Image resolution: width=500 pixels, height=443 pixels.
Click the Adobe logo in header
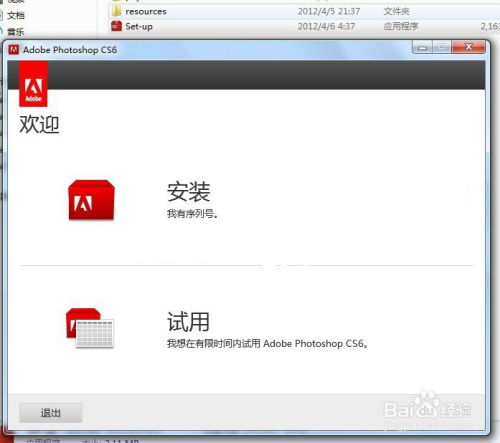(33, 84)
